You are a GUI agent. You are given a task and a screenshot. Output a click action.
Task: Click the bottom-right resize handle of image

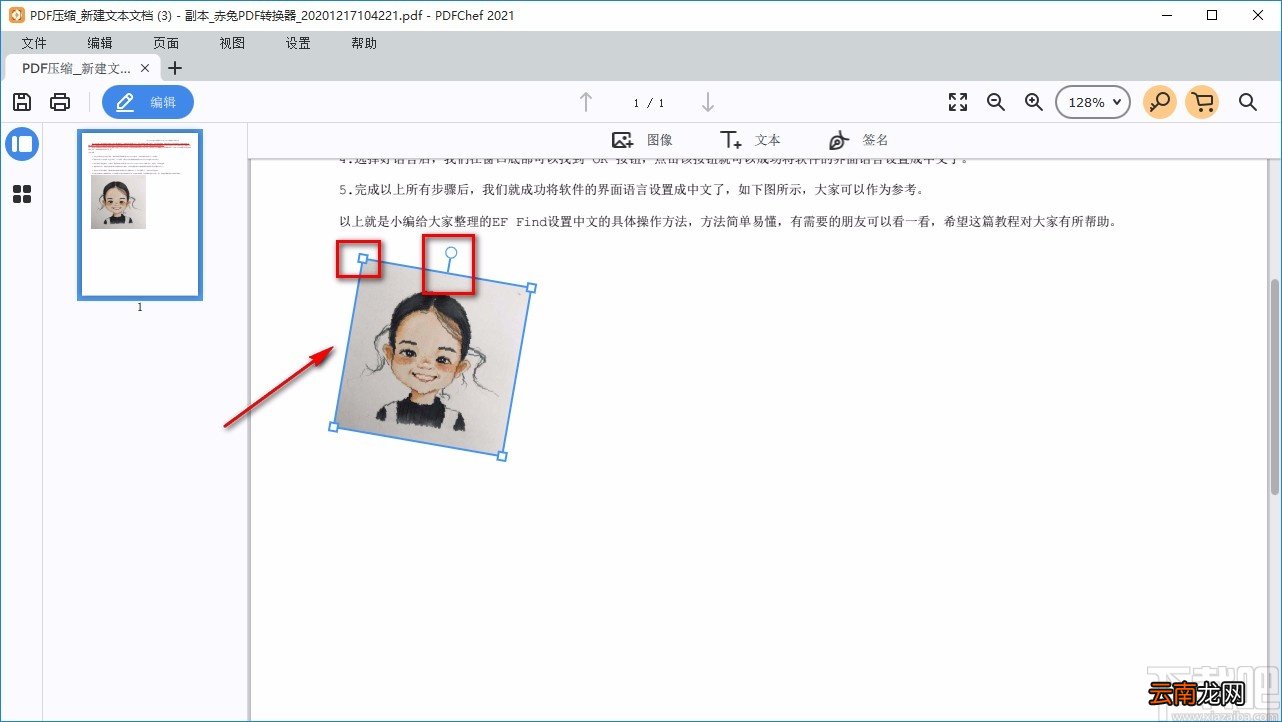point(502,456)
